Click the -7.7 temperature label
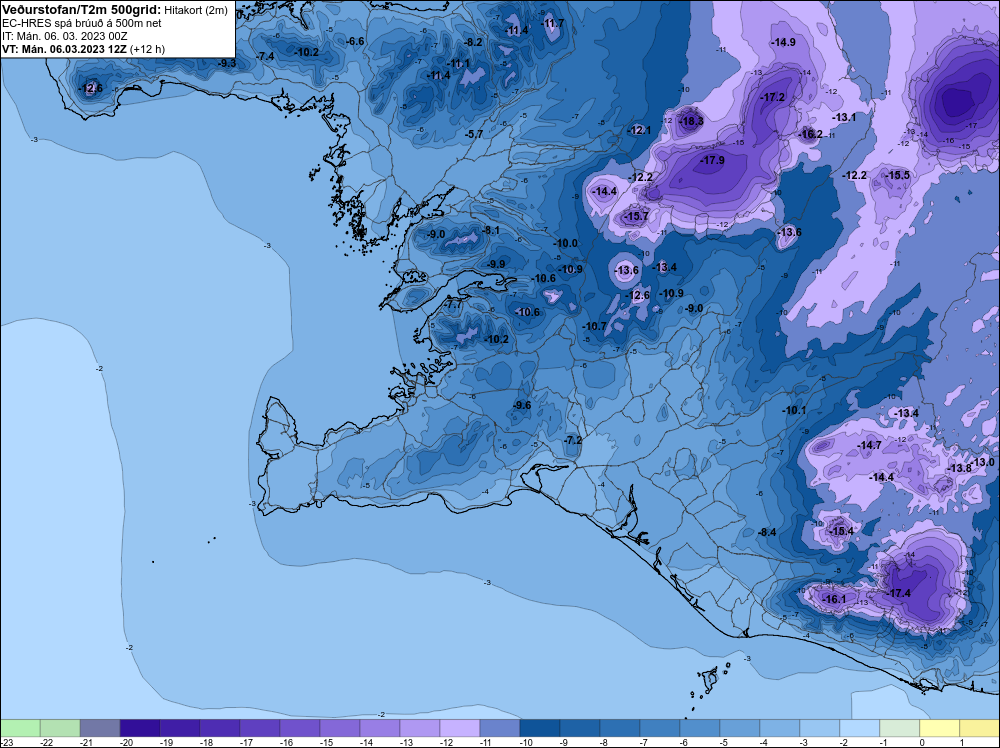Viewport: 1000px width, 748px height. pos(453,305)
